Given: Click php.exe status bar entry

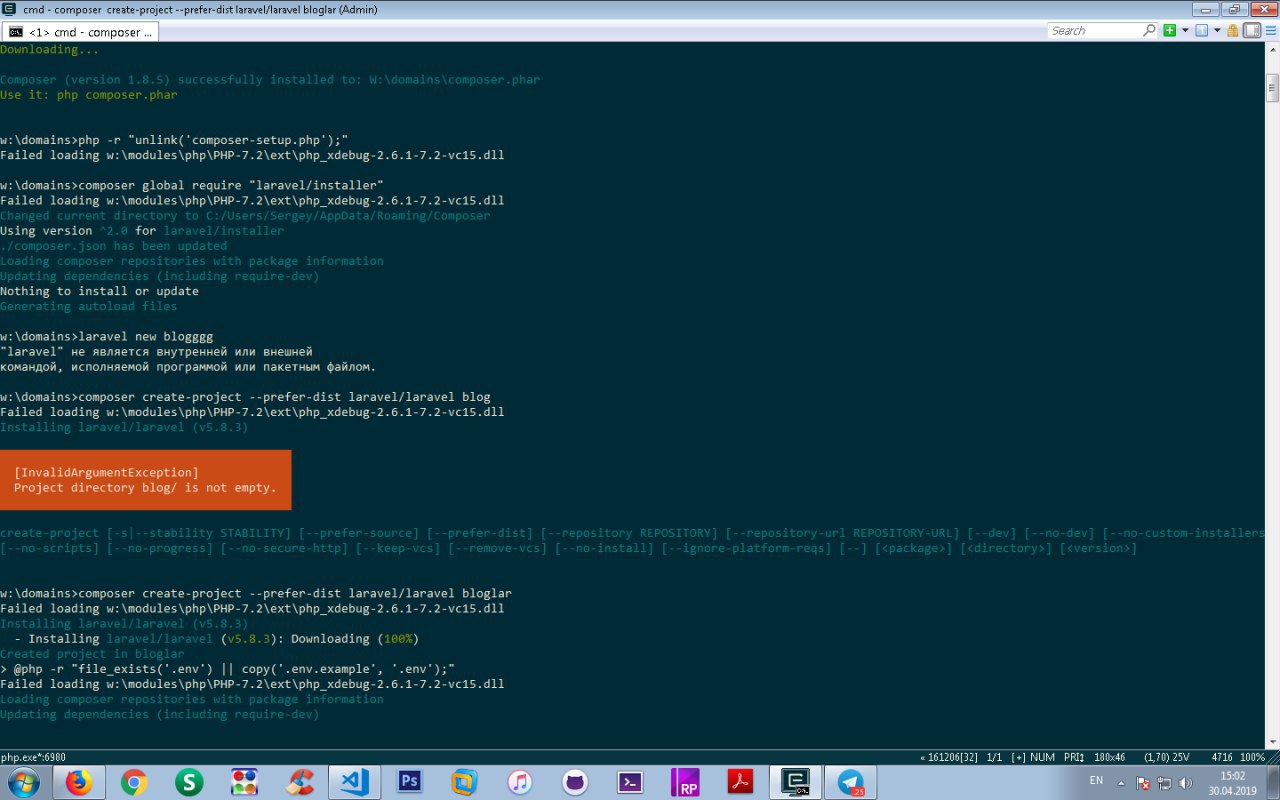Looking at the screenshot, I should click(x=33, y=757).
